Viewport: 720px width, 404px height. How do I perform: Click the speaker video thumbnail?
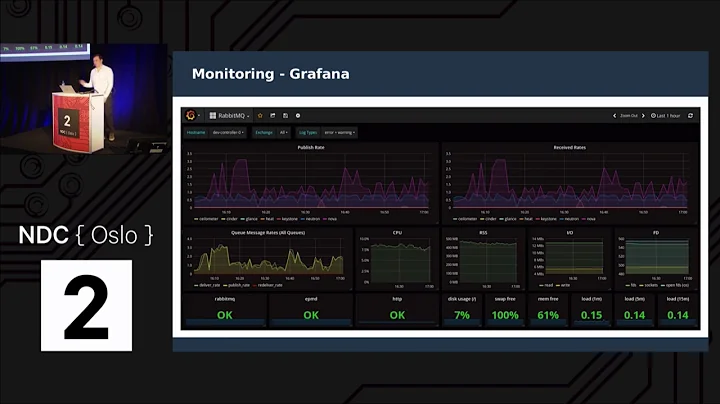84,98
